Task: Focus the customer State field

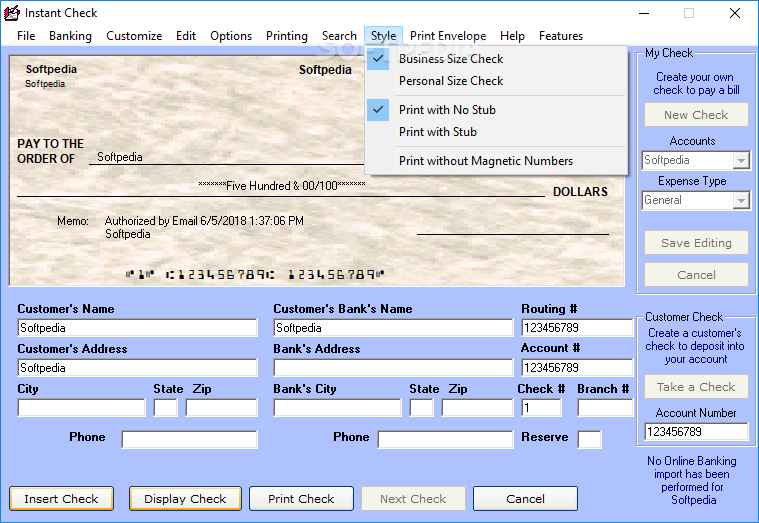Action: 166,408
